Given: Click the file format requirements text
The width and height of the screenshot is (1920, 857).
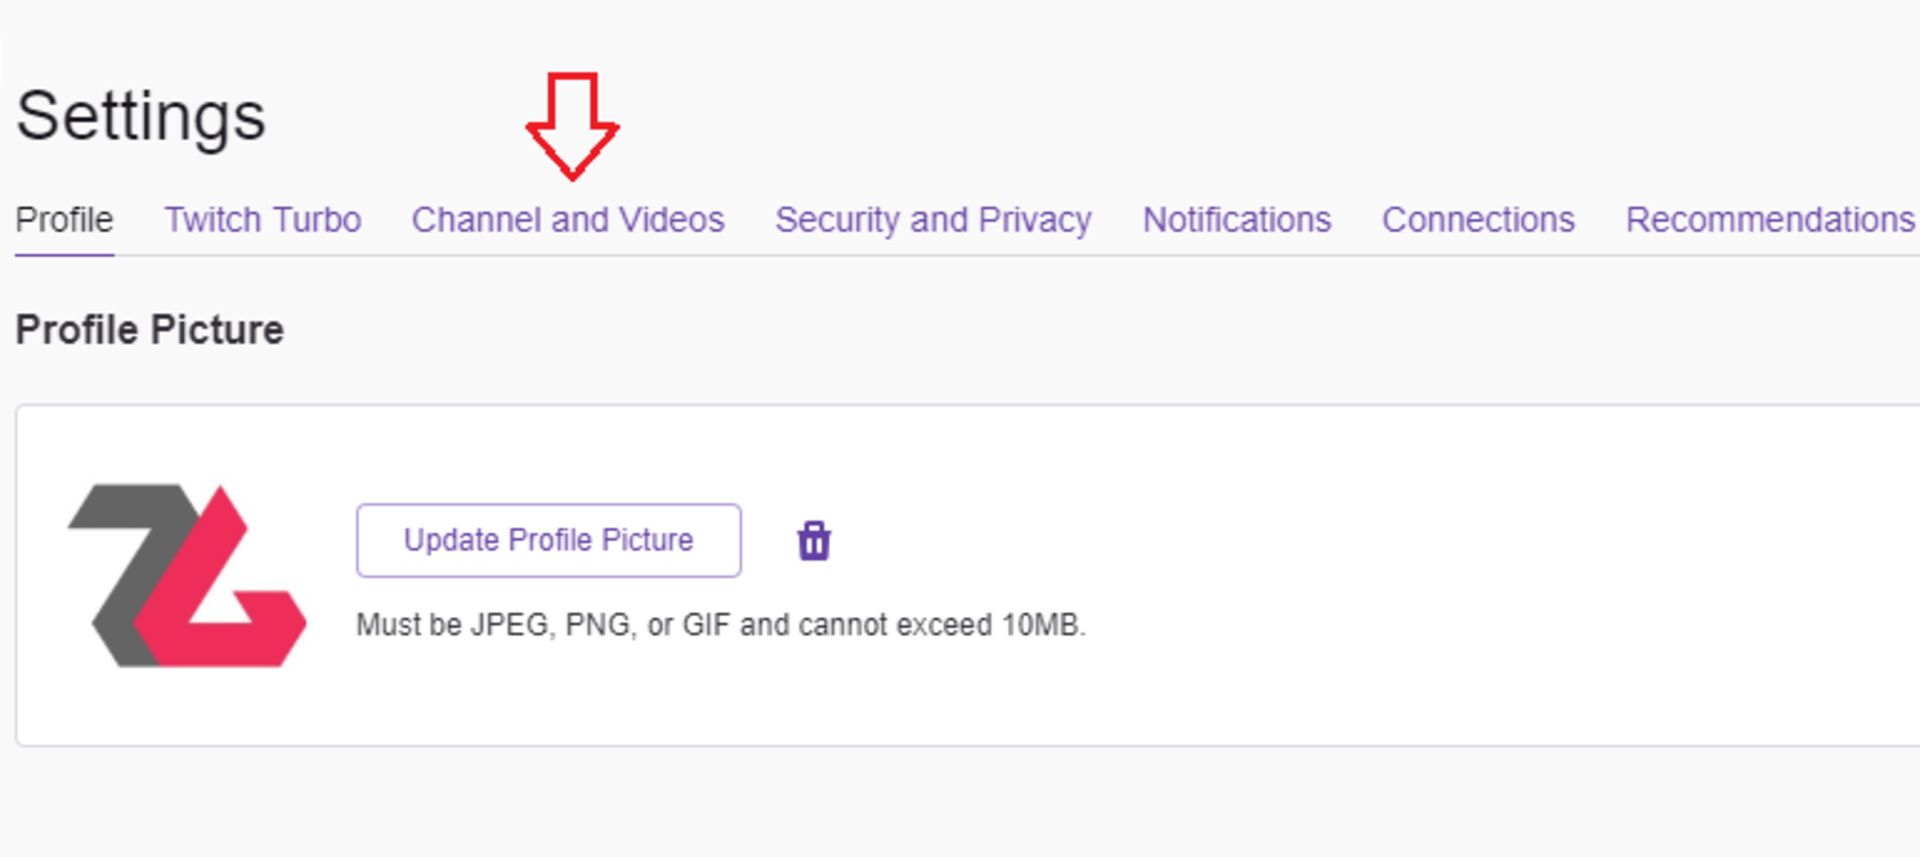Looking at the screenshot, I should coord(721,625).
